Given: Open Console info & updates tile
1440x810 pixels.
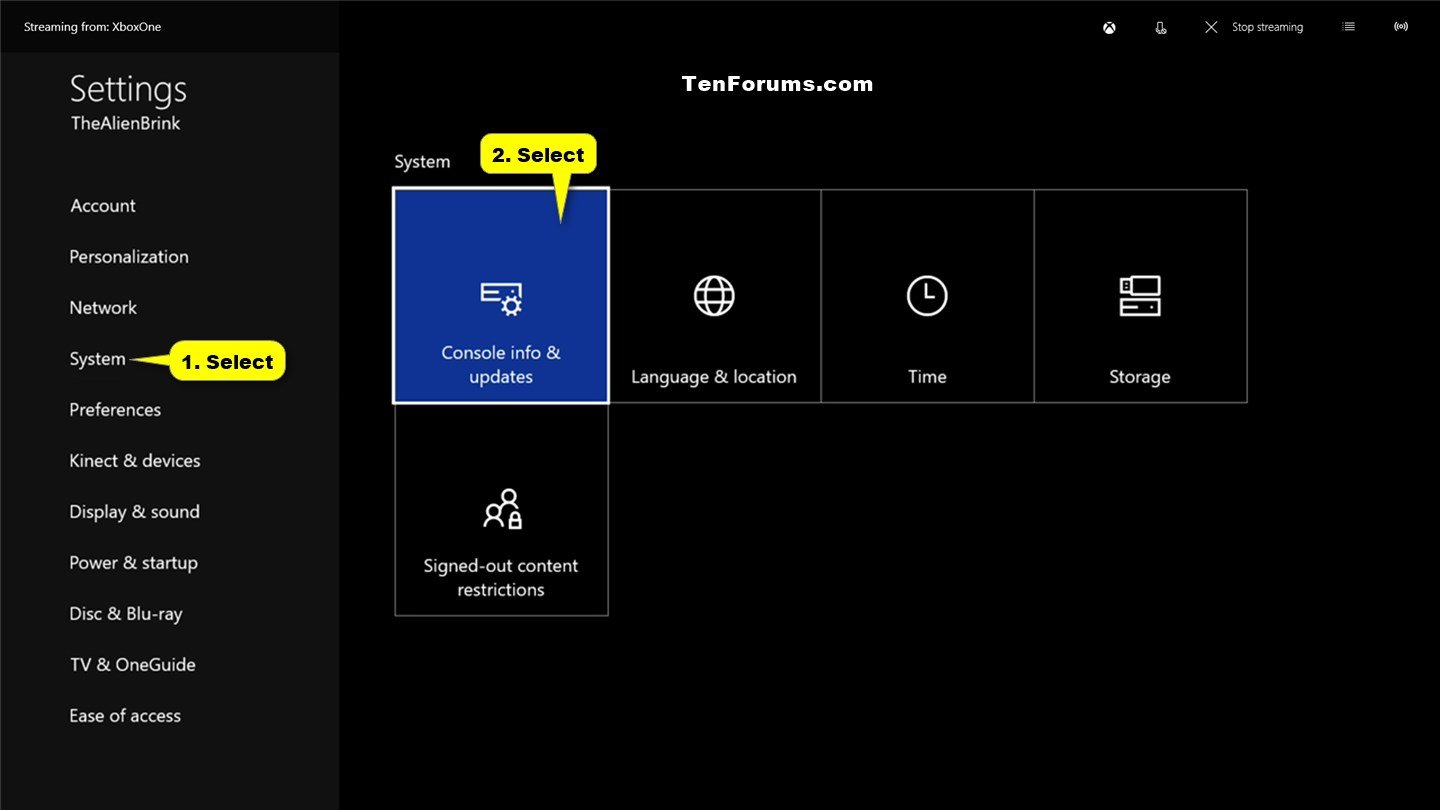Looking at the screenshot, I should coord(501,296).
